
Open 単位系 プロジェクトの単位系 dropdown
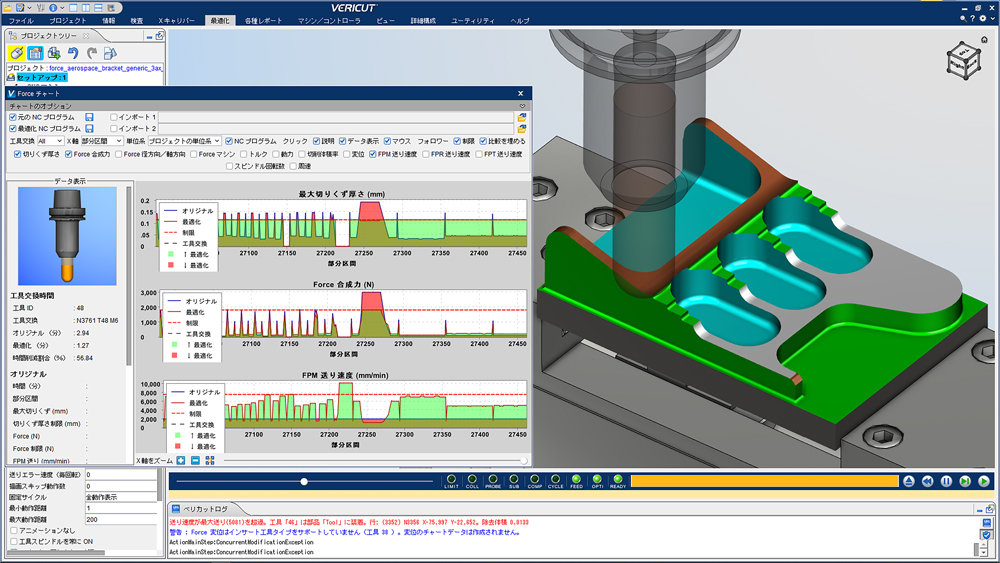click(184, 141)
